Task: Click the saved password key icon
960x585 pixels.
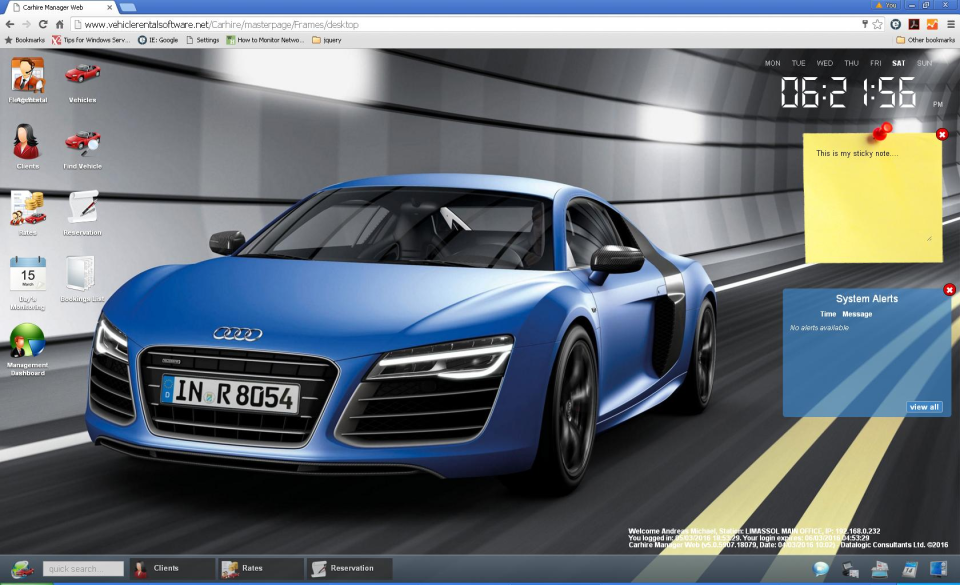Action: (864, 24)
